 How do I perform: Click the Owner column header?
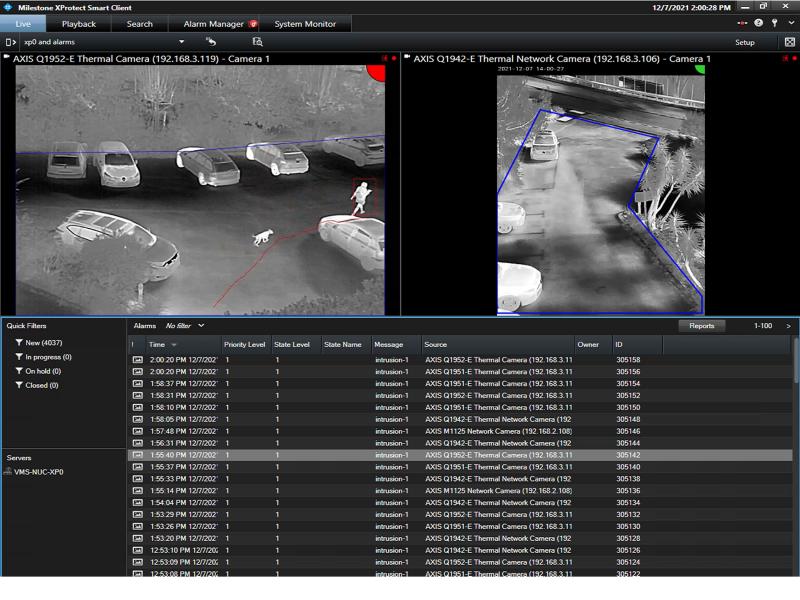point(593,345)
